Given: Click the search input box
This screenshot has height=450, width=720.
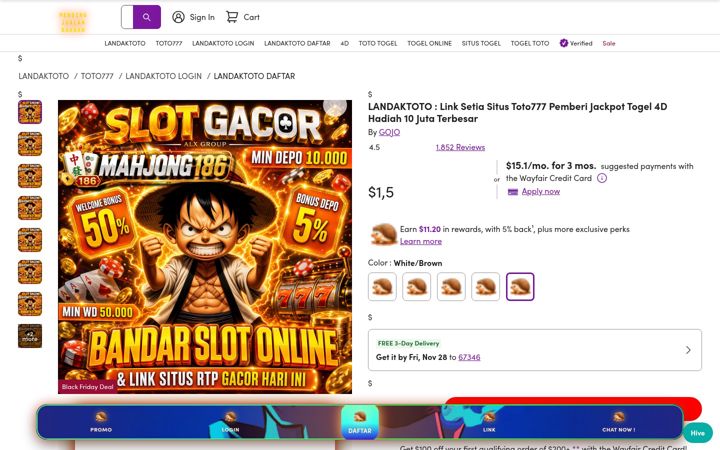Looking at the screenshot, I should (127, 17).
